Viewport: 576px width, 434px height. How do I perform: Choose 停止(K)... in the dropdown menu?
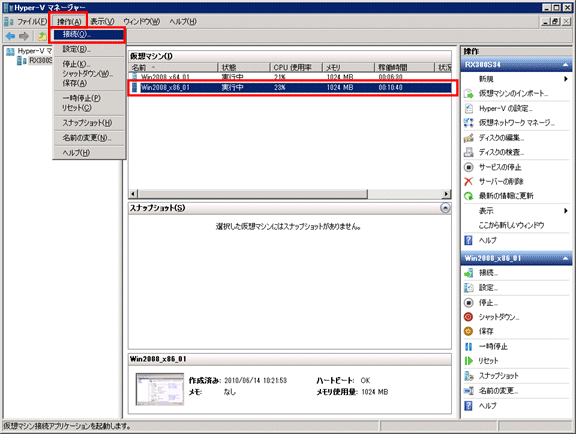click(x=89, y=64)
